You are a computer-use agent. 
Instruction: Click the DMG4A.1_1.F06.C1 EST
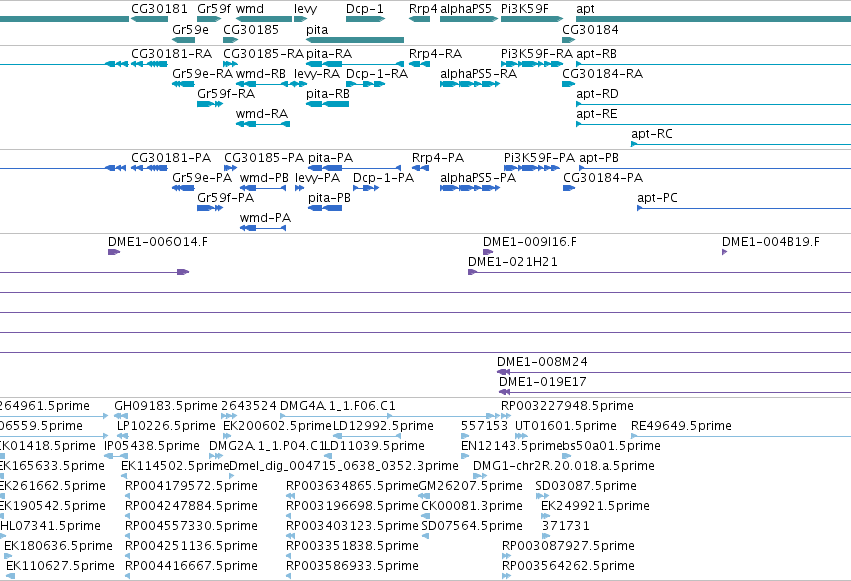[388, 416]
